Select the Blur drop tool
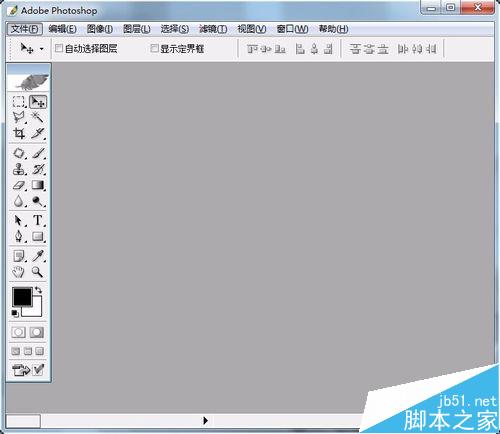500x434 pixels. click(19, 201)
